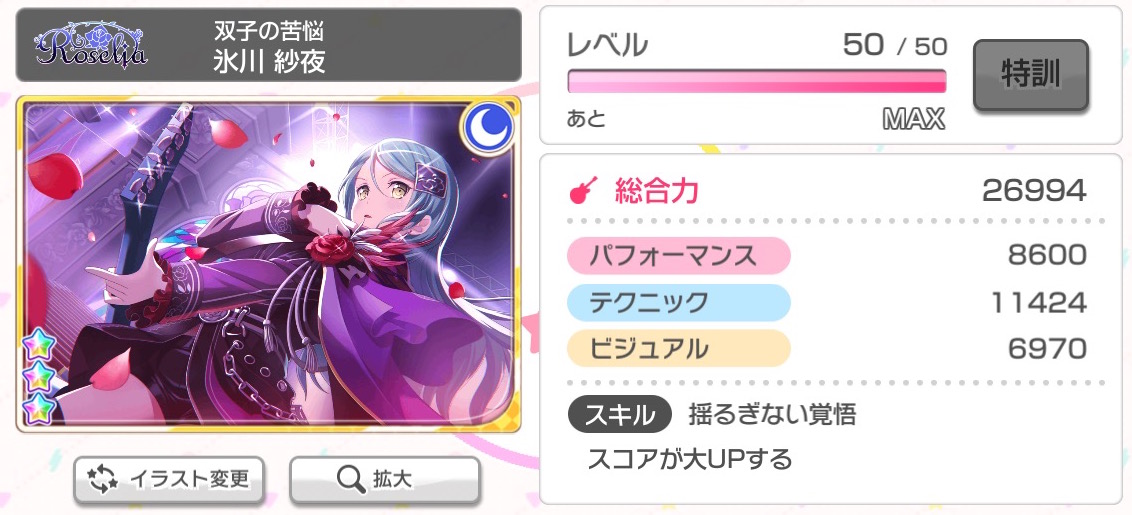Click the total power value 26994
The width and height of the screenshot is (1132, 515).
pyautogui.click(x=1034, y=191)
